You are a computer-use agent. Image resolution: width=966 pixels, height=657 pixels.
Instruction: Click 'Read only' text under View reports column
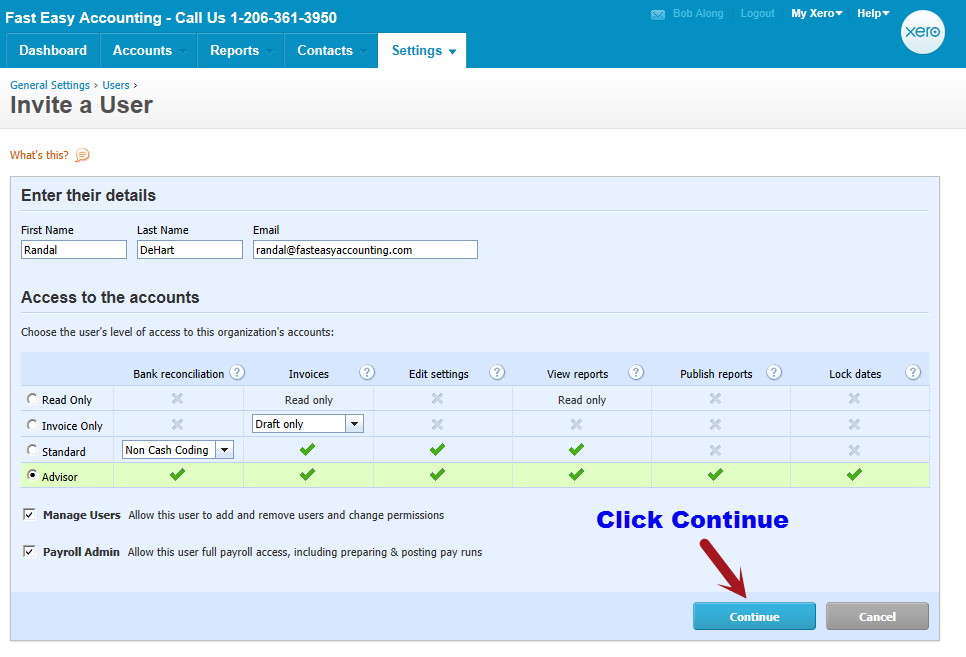pyautogui.click(x=582, y=400)
